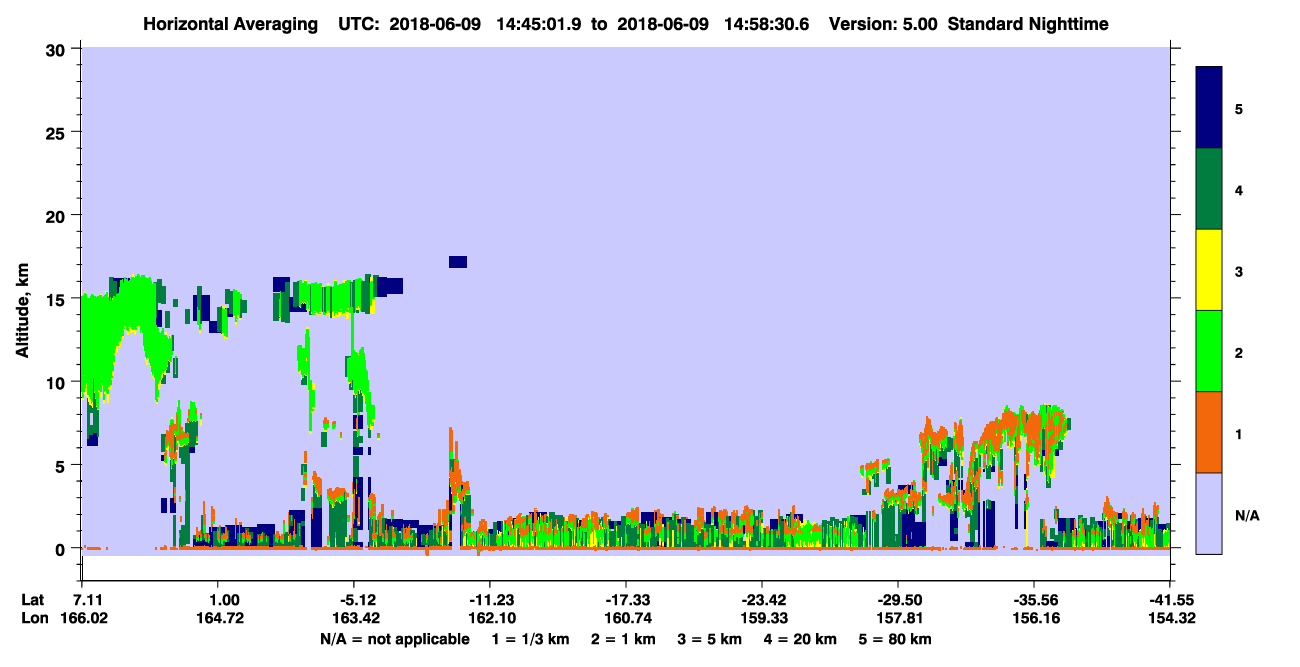Click the yellow colorbar segment labeled 3
The image size is (1300, 667).
coord(1210,270)
